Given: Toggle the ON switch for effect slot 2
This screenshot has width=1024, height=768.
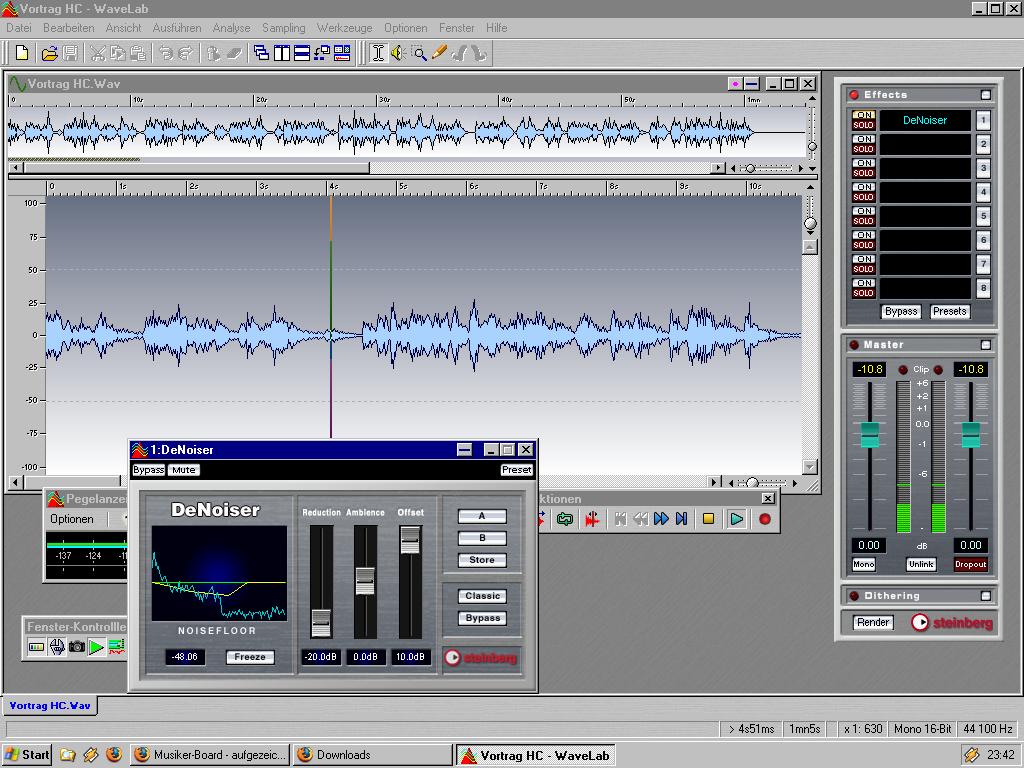Looking at the screenshot, I should pyautogui.click(x=863, y=139).
